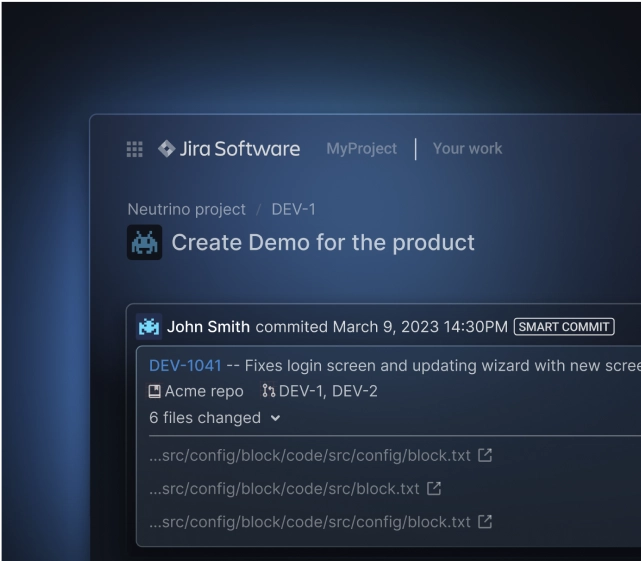Viewport: 641px width, 561px height.
Task: Open the code/src/block.txt external link icon
Action: (434, 488)
